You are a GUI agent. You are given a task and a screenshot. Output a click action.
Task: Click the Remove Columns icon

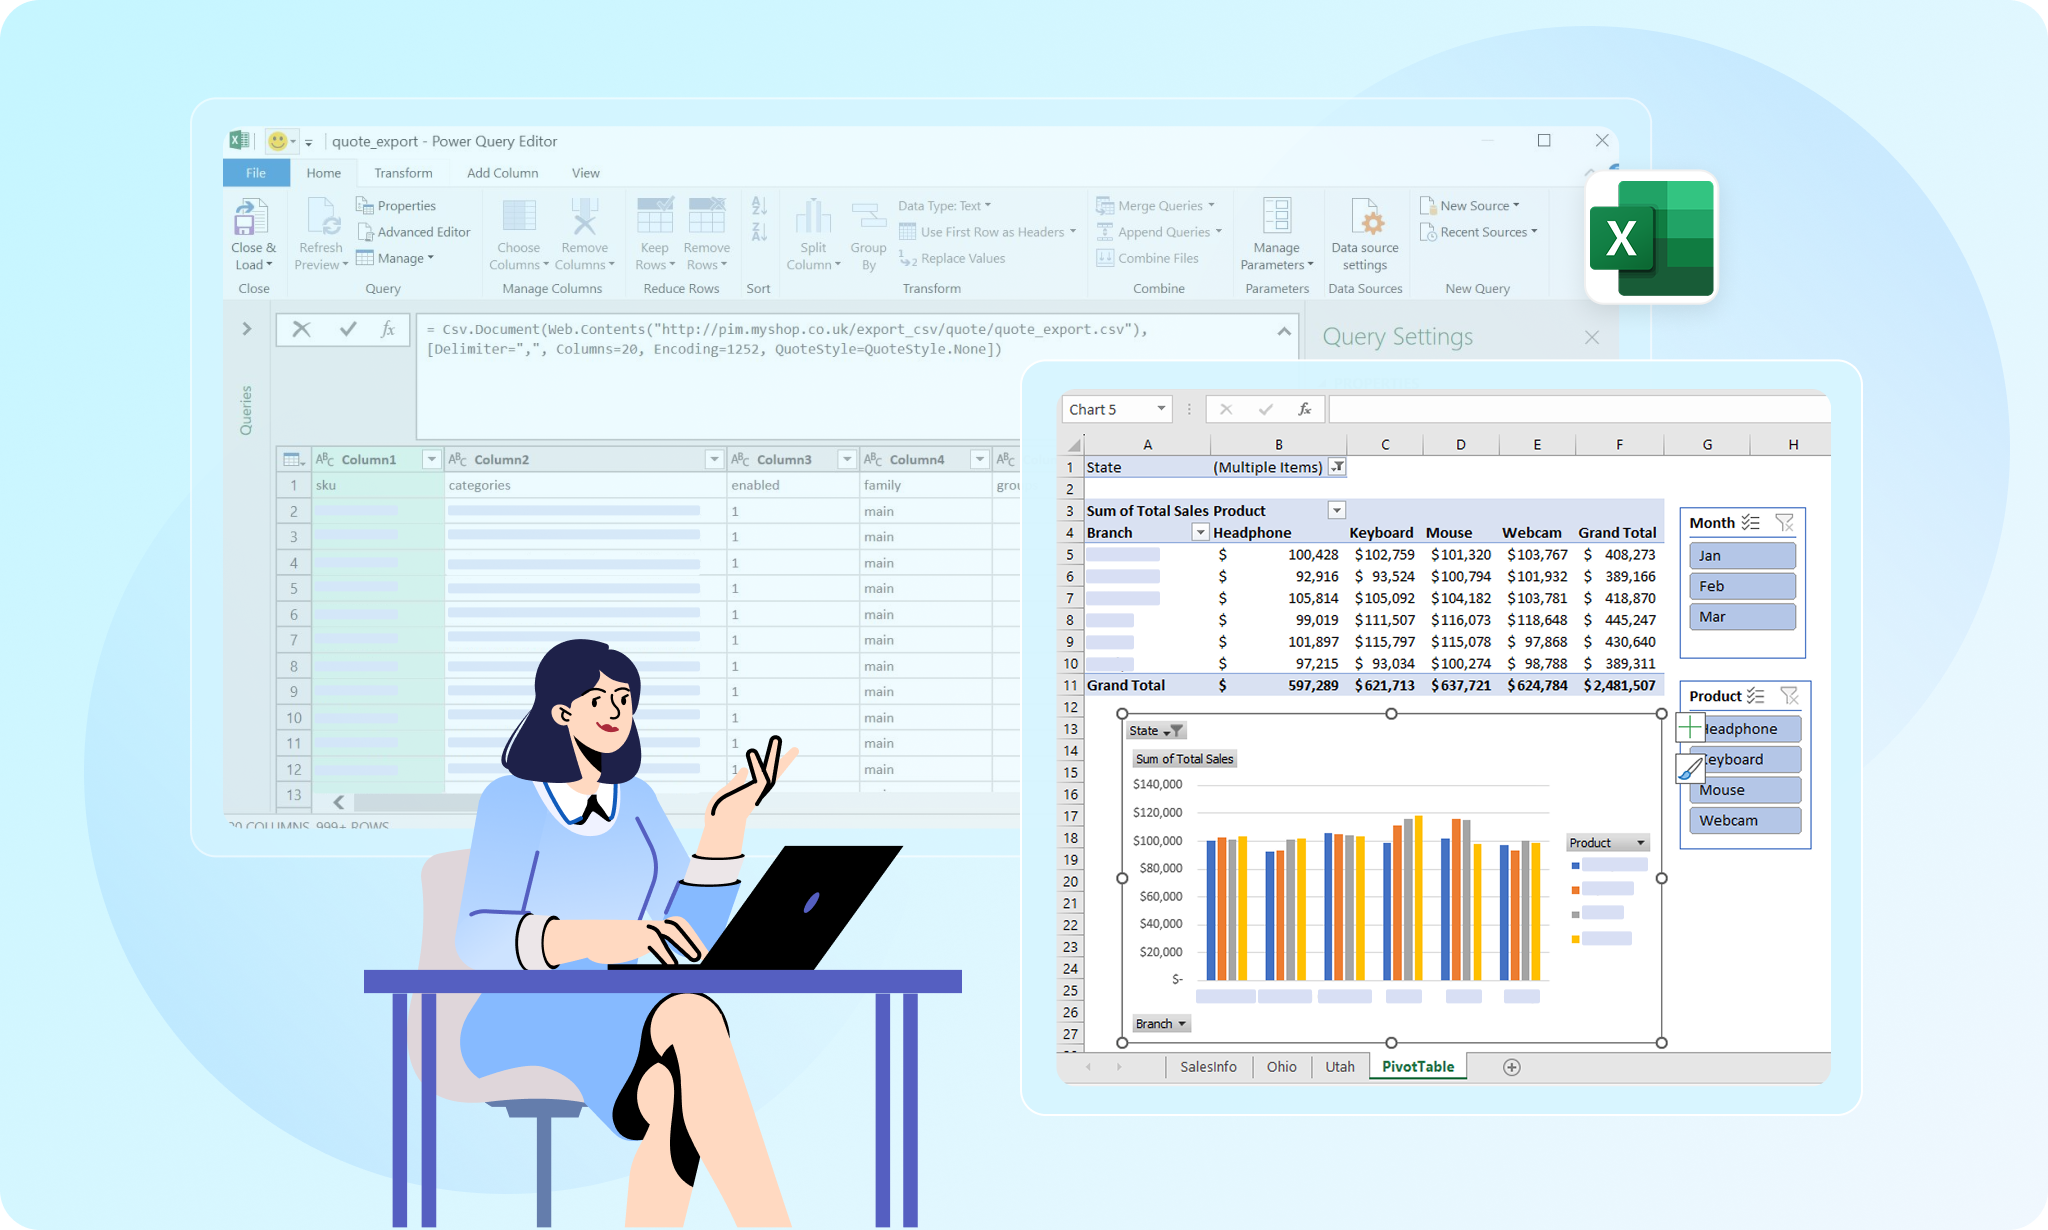pyautogui.click(x=585, y=217)
